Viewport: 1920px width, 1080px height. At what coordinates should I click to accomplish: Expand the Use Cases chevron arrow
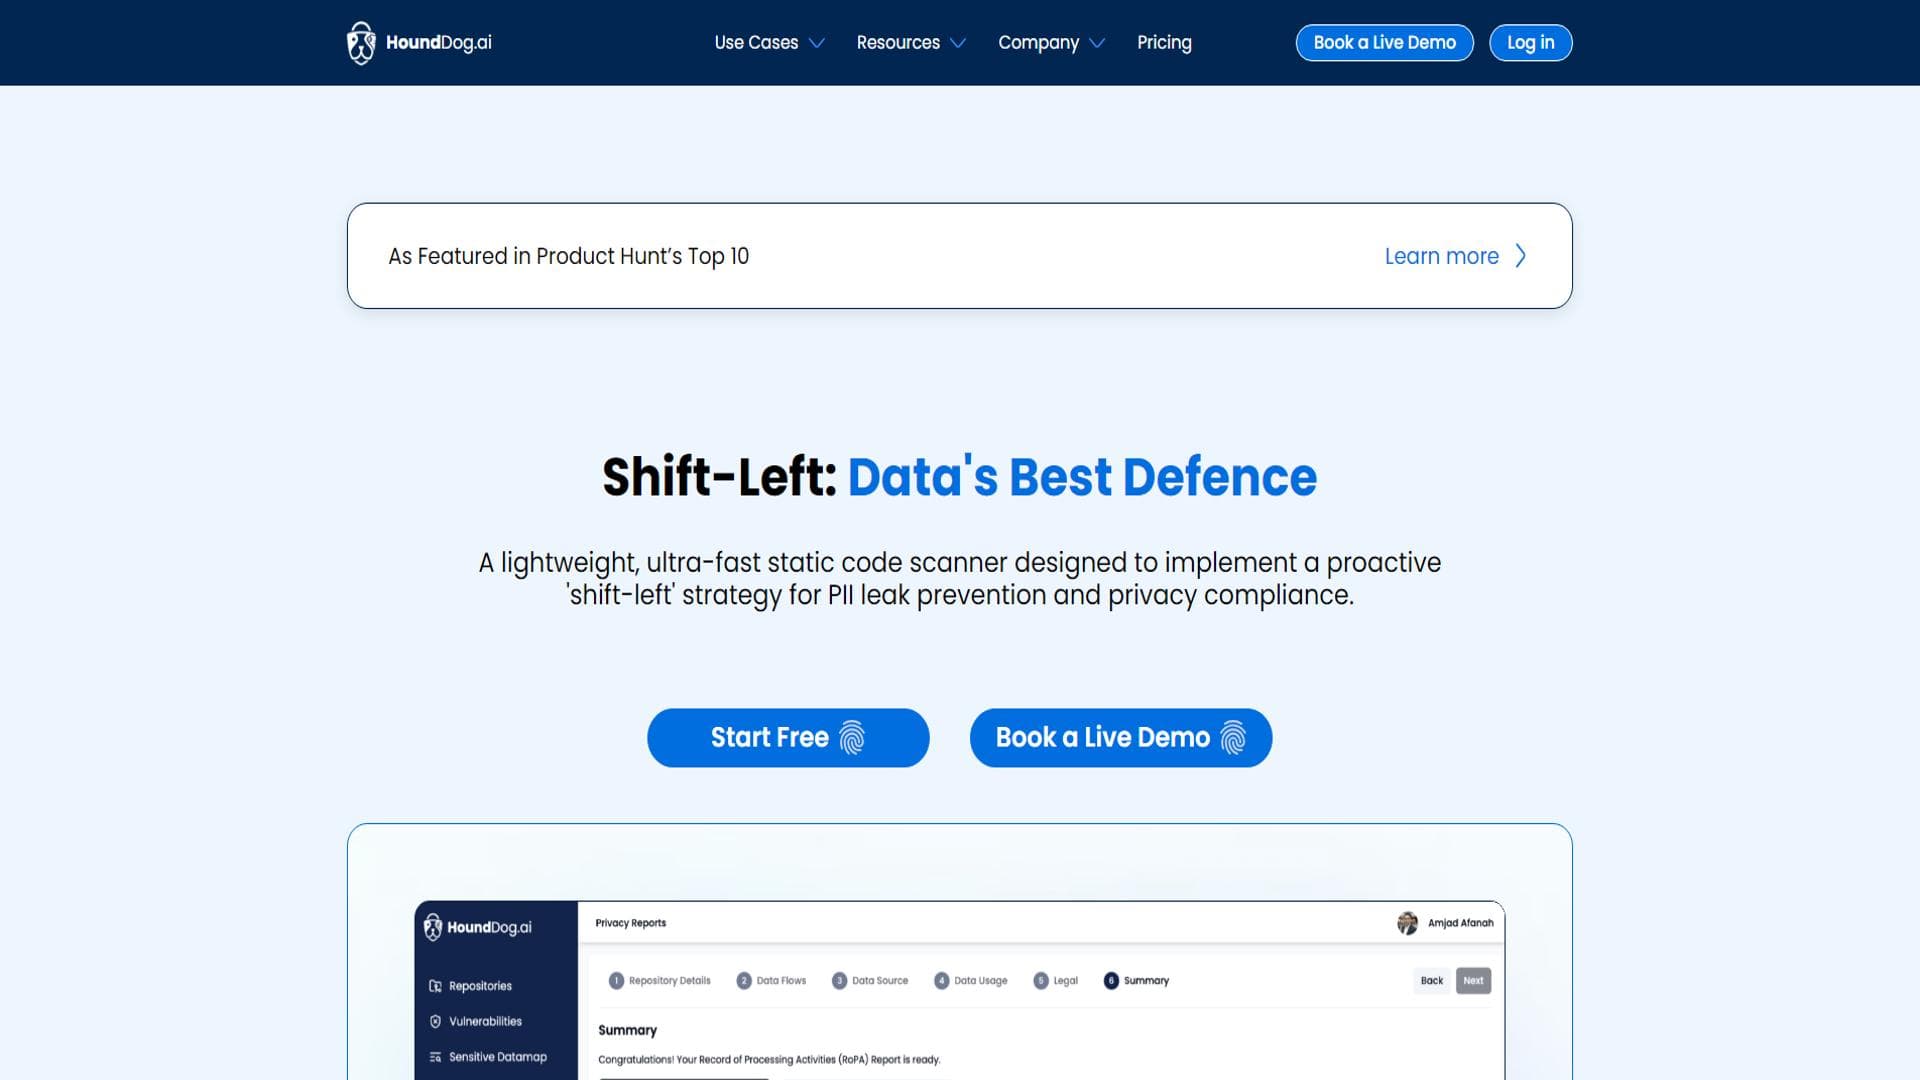tap(817, 43)
